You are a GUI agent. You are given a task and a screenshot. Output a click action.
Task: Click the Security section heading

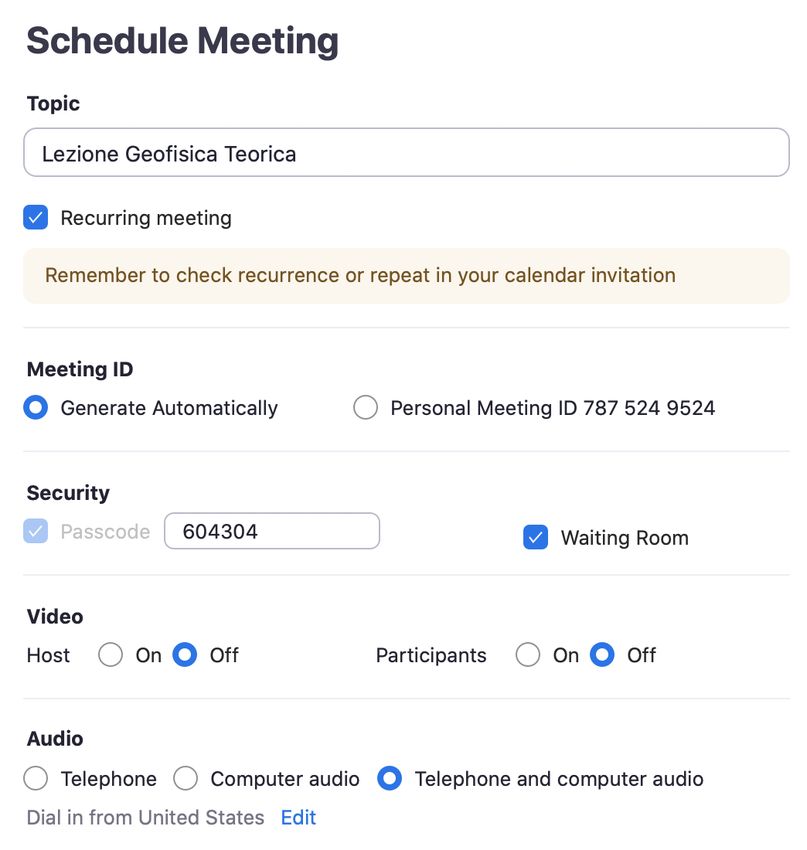pos(68,492)
